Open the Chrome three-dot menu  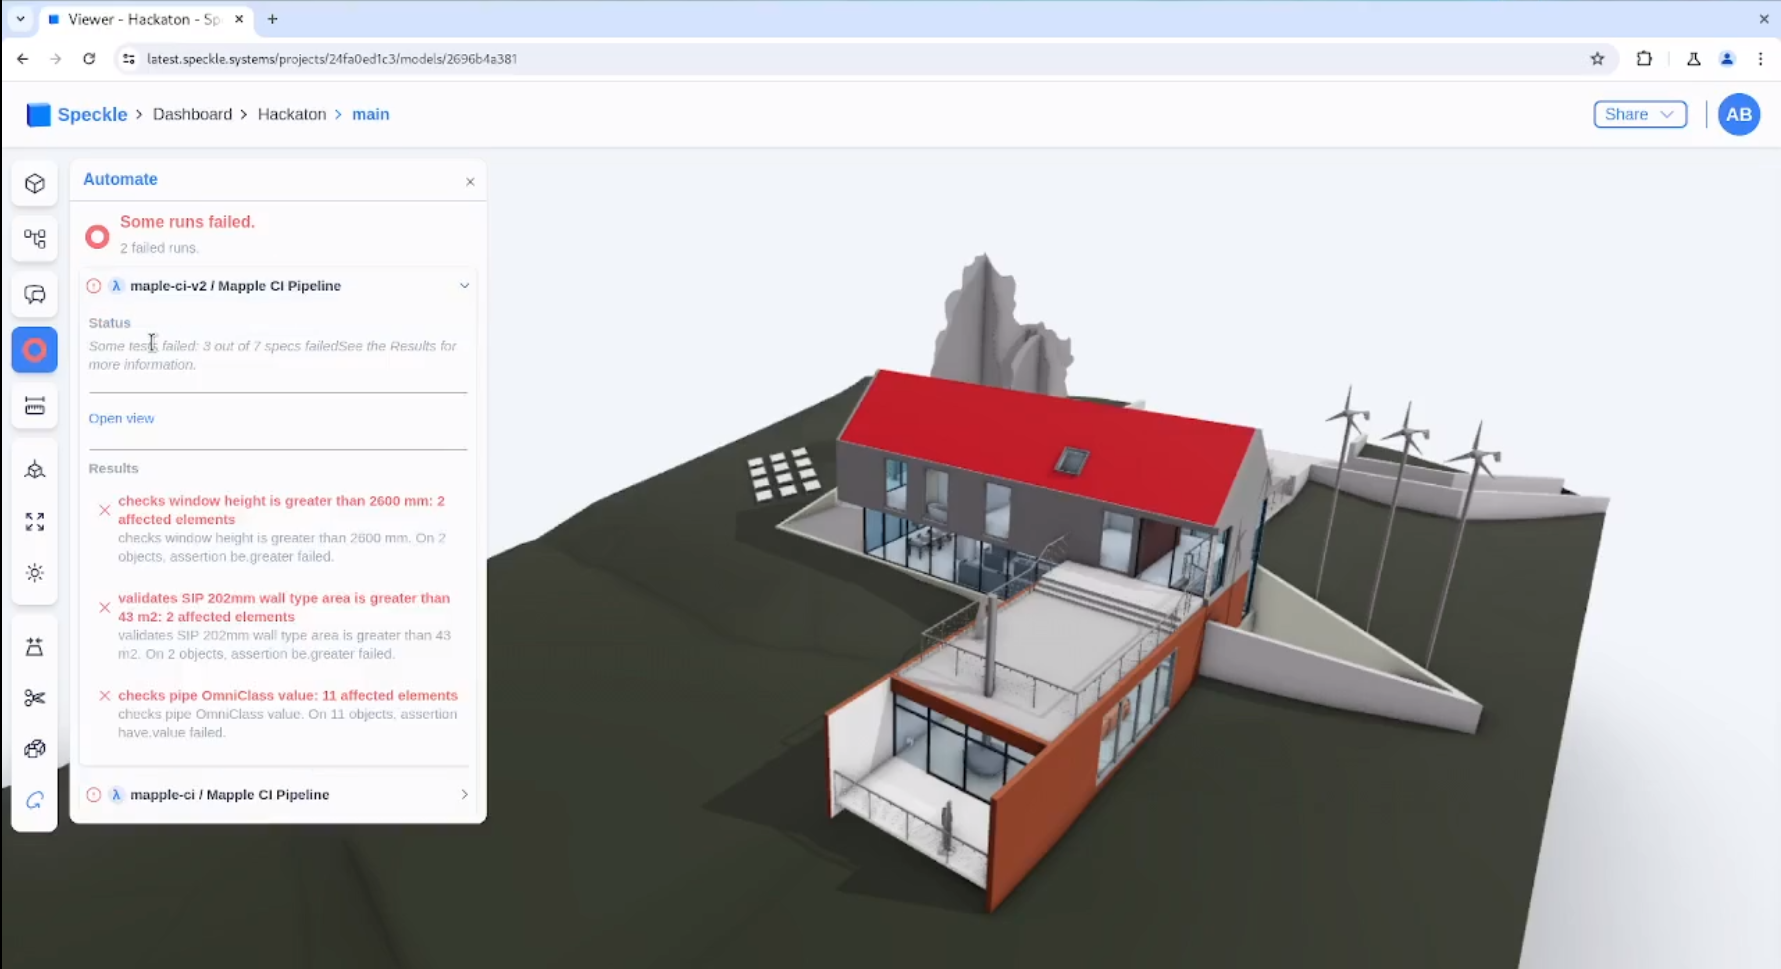pos(1761,59)
